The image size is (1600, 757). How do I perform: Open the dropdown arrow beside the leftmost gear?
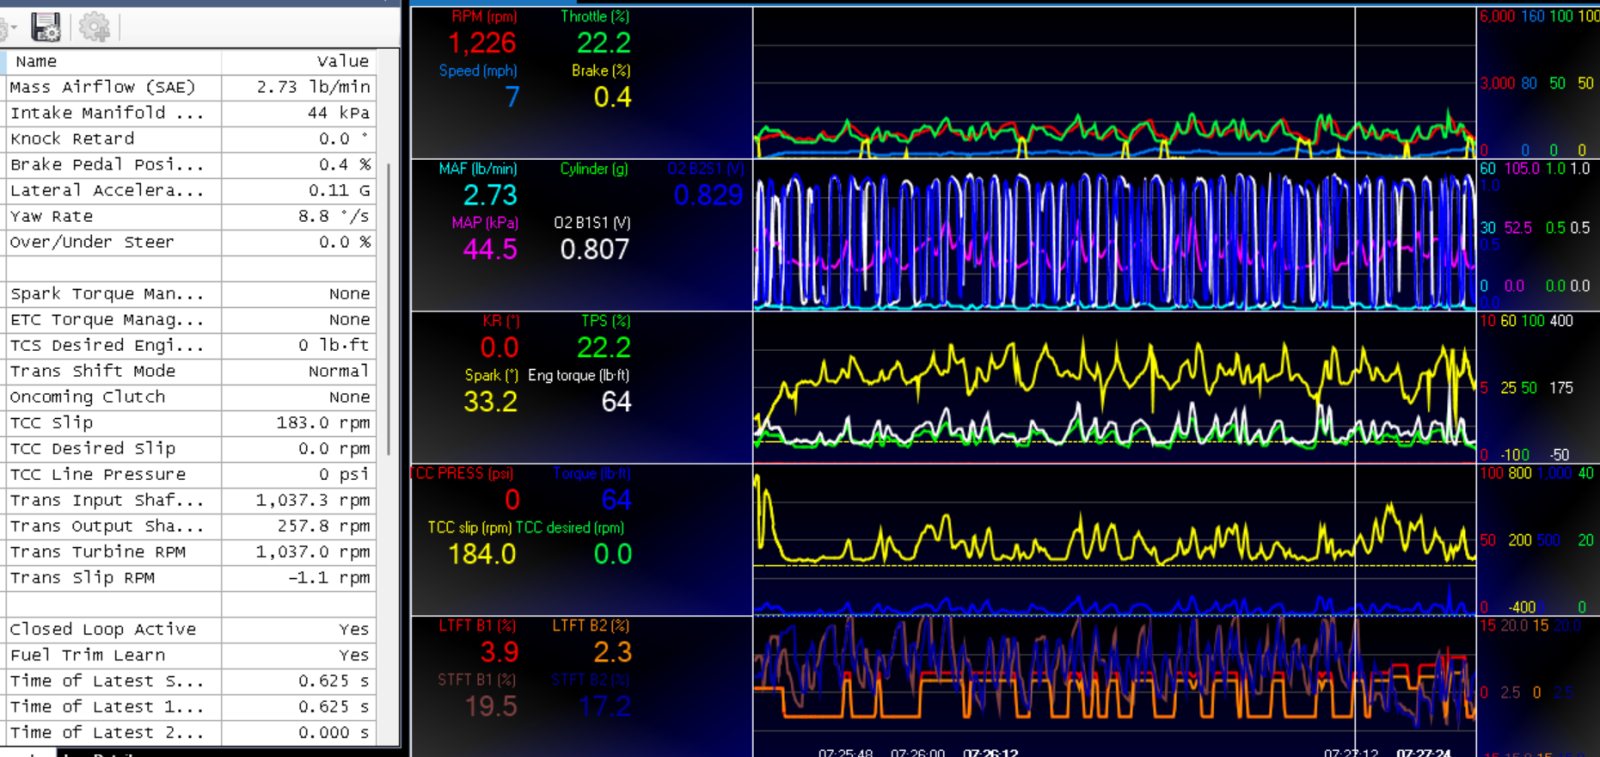click(14, 28)
